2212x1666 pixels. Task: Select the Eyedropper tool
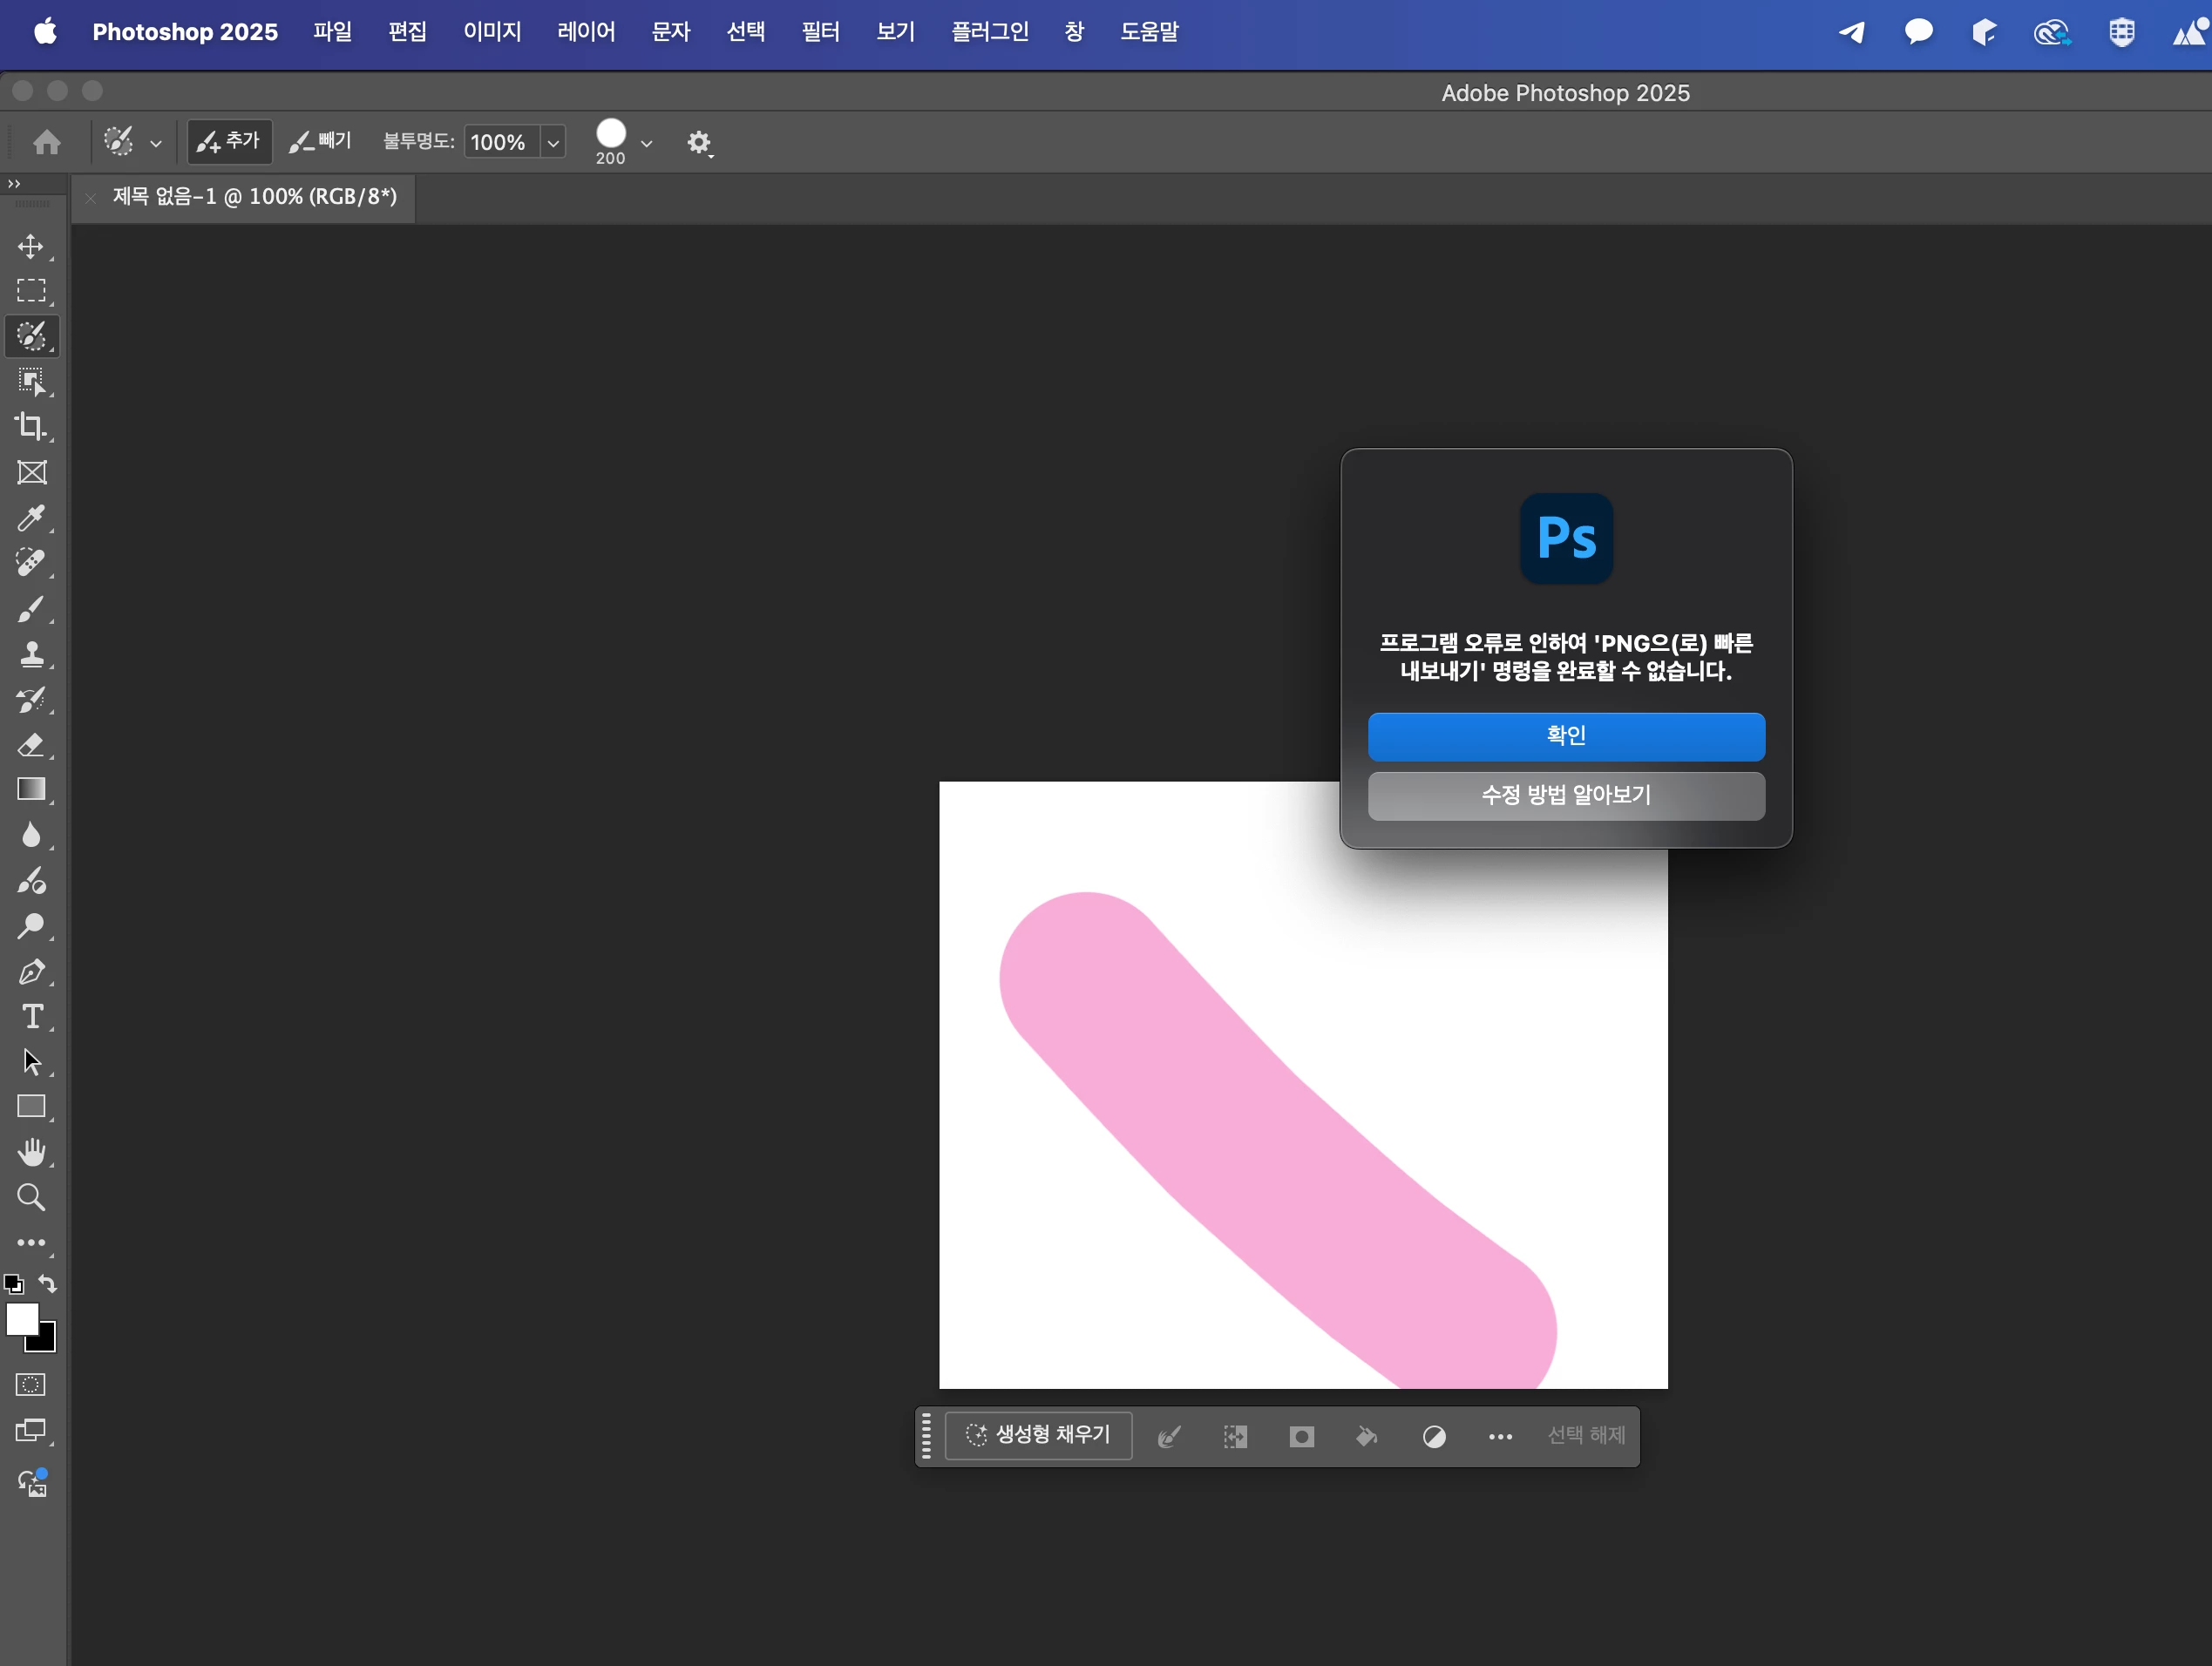[31, 518]
